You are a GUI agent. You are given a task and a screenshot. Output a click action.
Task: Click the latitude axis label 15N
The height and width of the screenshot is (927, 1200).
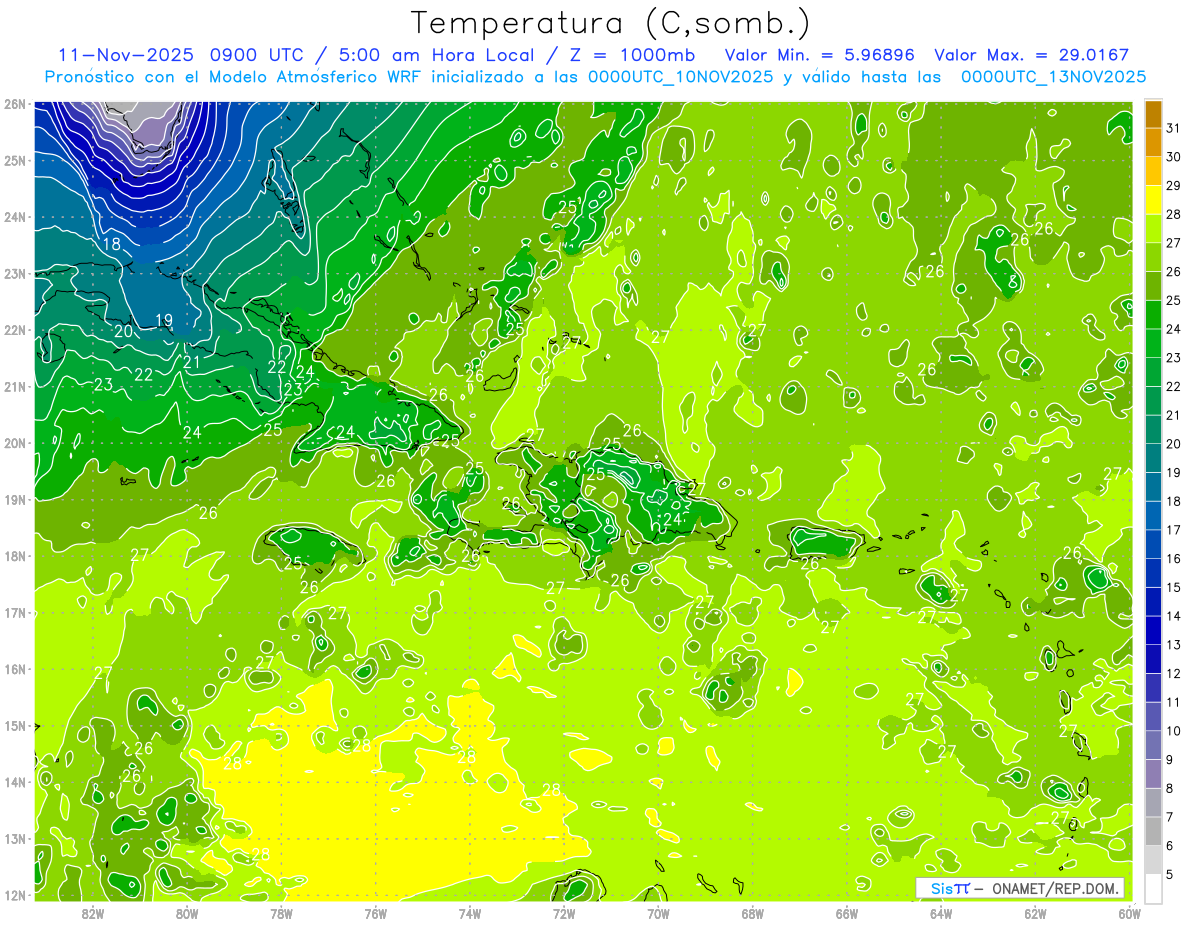point(14,725)
